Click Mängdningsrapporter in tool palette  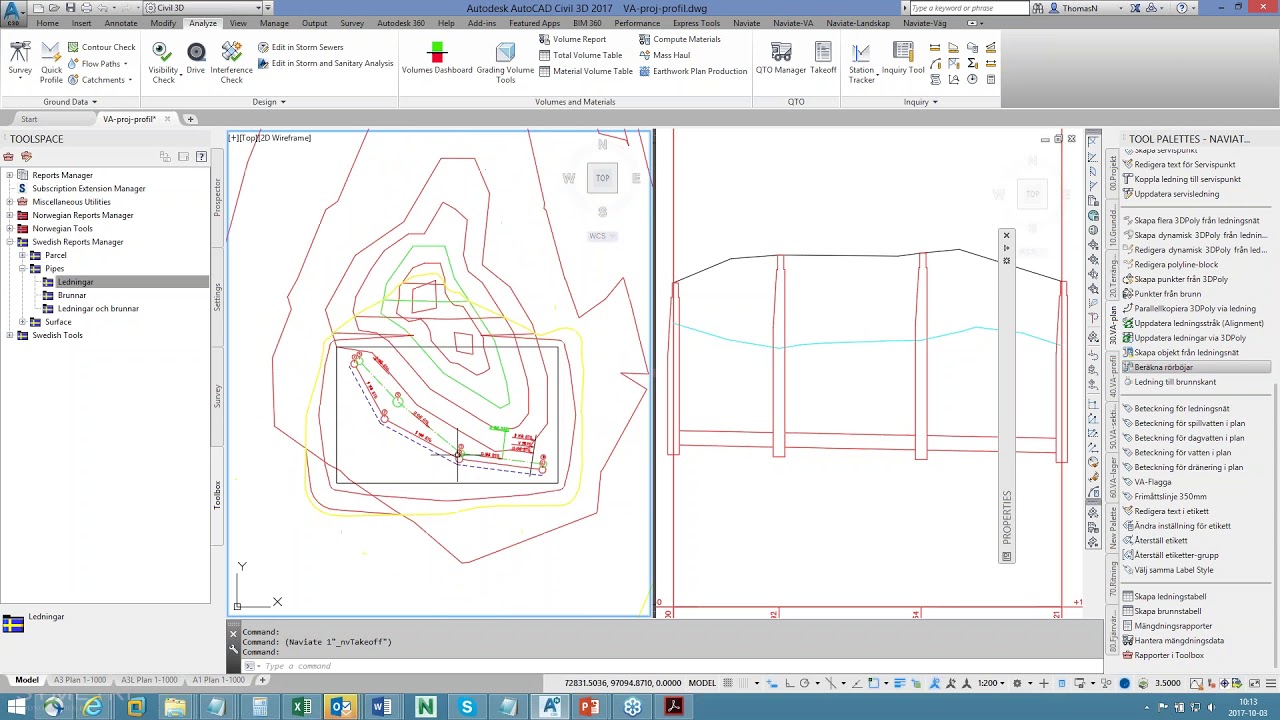pos(1173,626)
